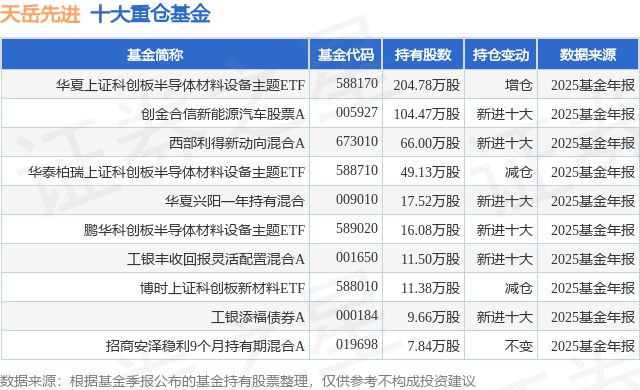This screenshot has width=640, height=390.
Task: Select fund 华夏兴阳一年持有混合
Action: pos(235,201)
